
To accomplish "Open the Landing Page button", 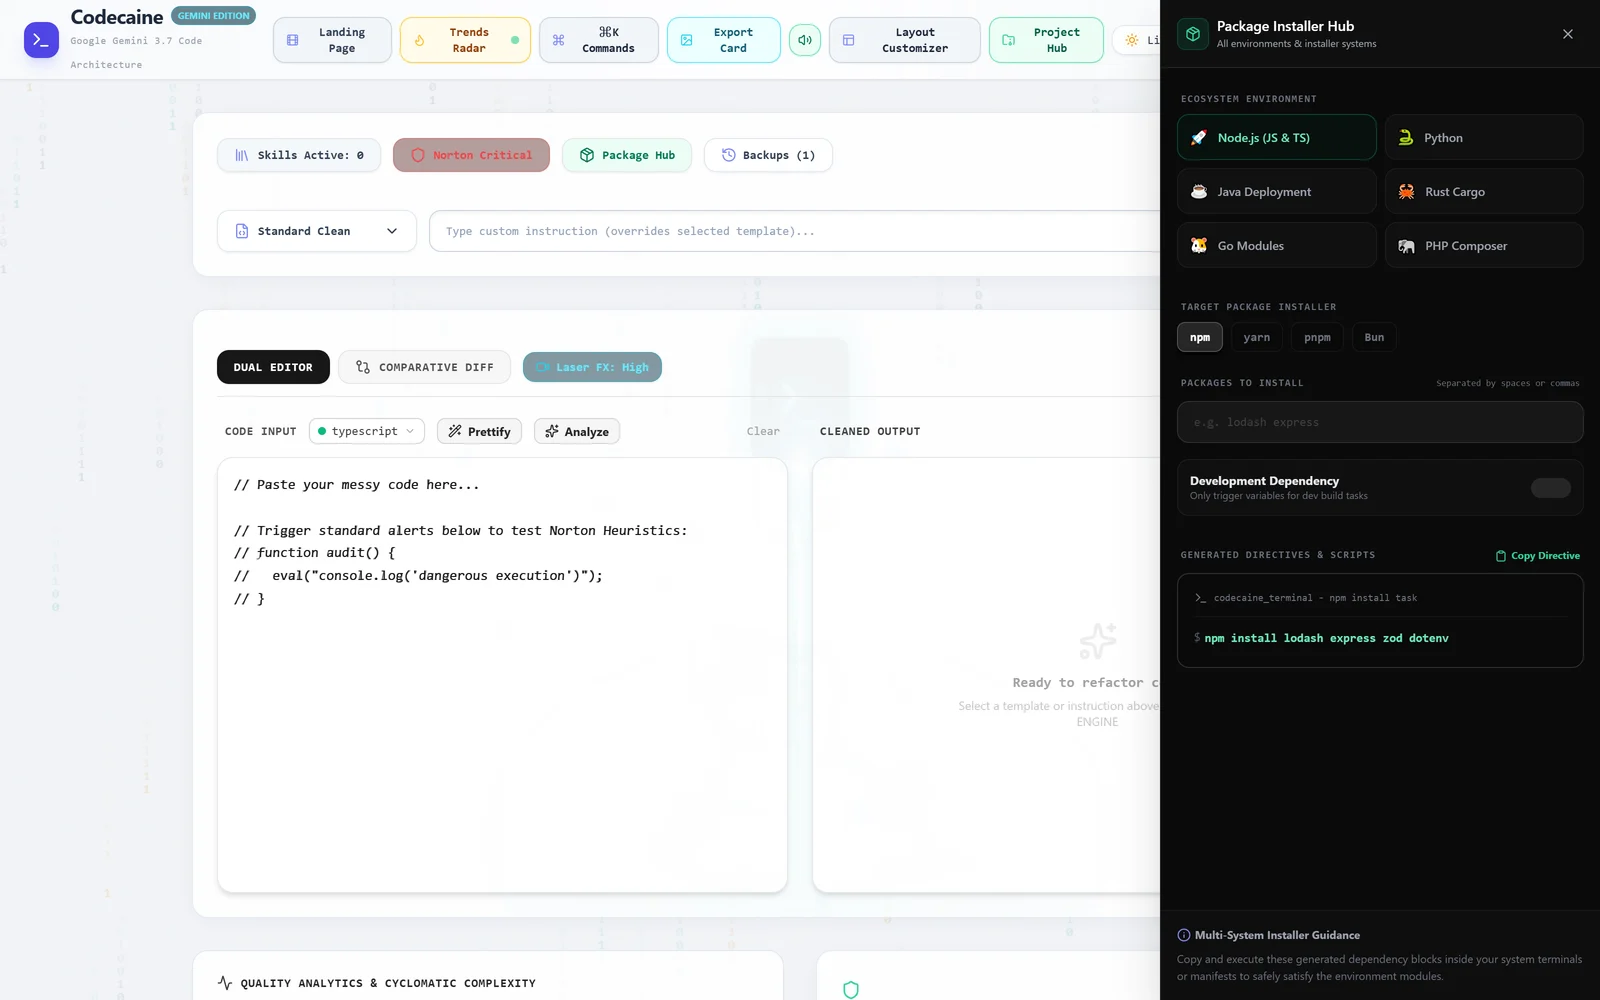I will point(332,40).
